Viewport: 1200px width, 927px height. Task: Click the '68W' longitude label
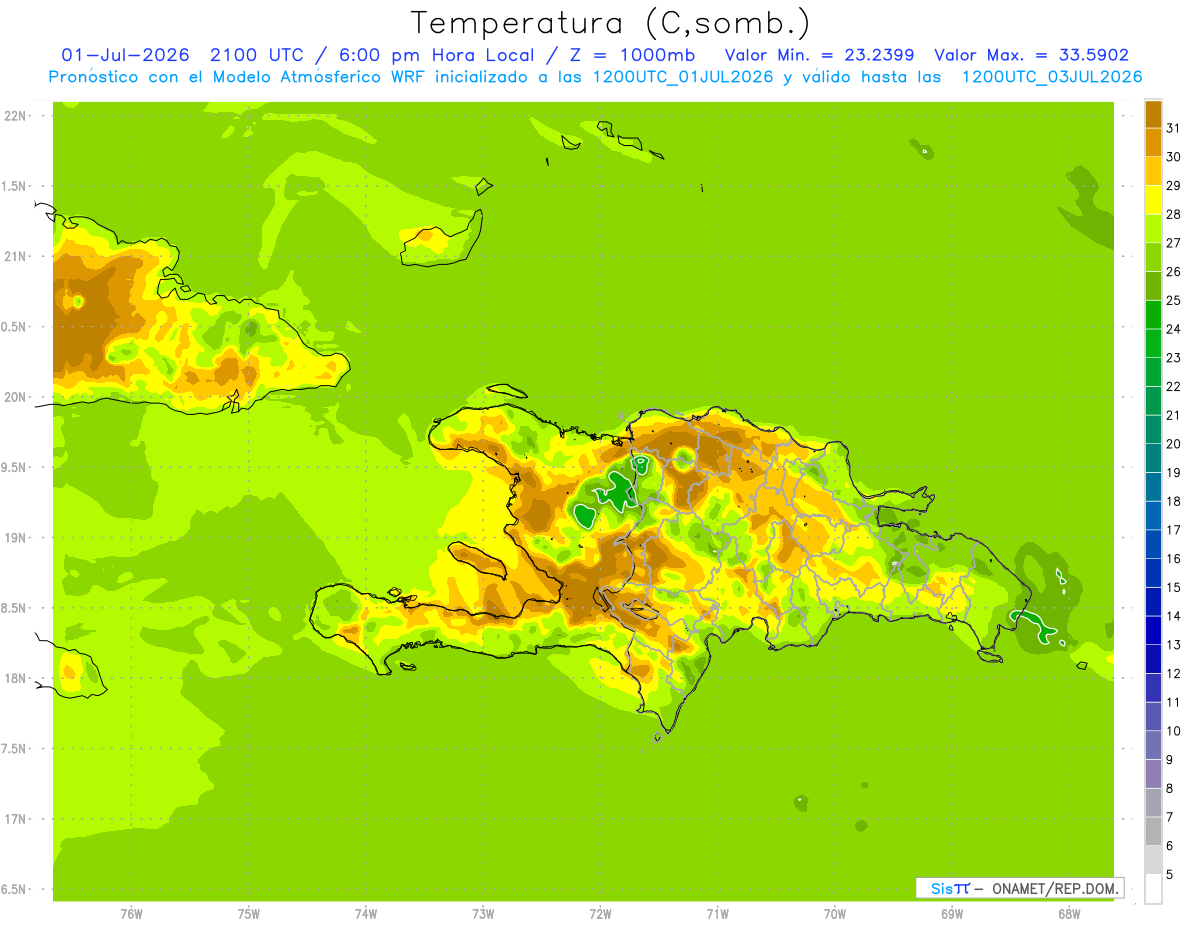point(1069,914)
